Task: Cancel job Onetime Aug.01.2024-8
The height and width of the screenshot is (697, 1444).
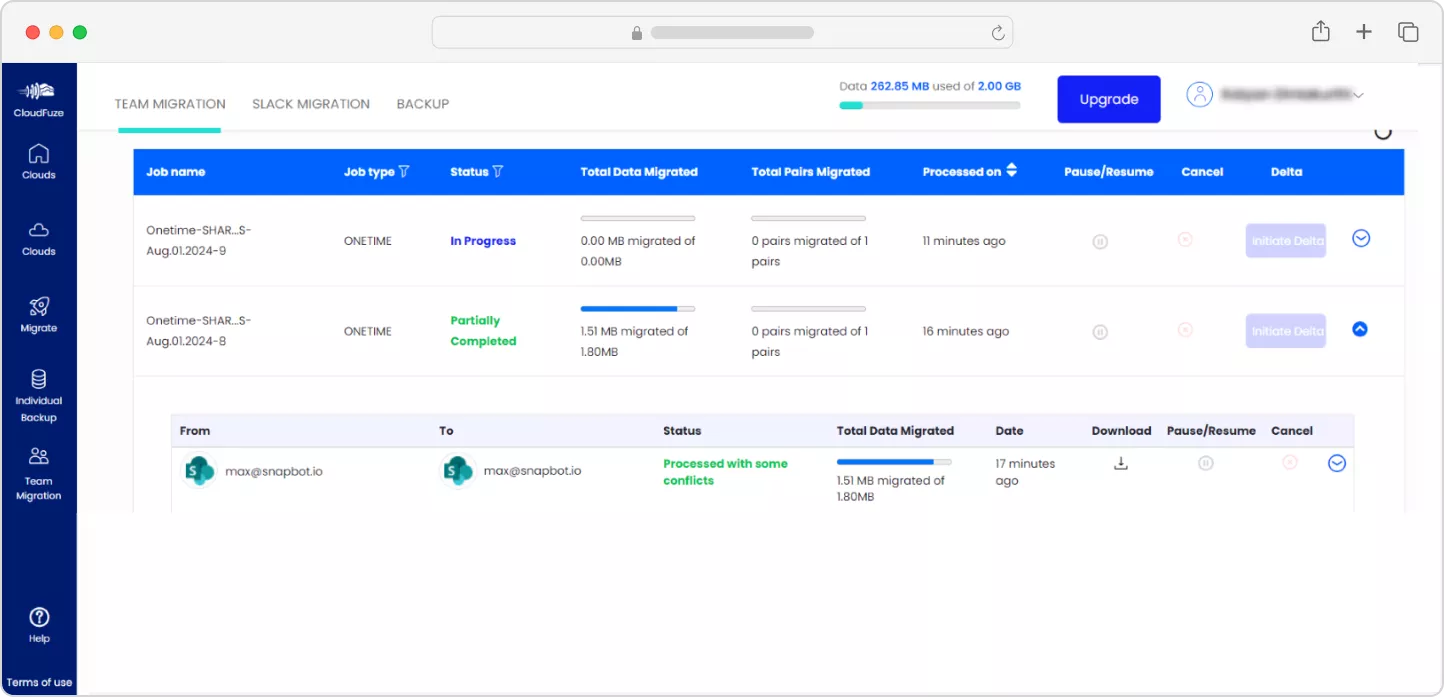Action: [x=1185, y=329]
